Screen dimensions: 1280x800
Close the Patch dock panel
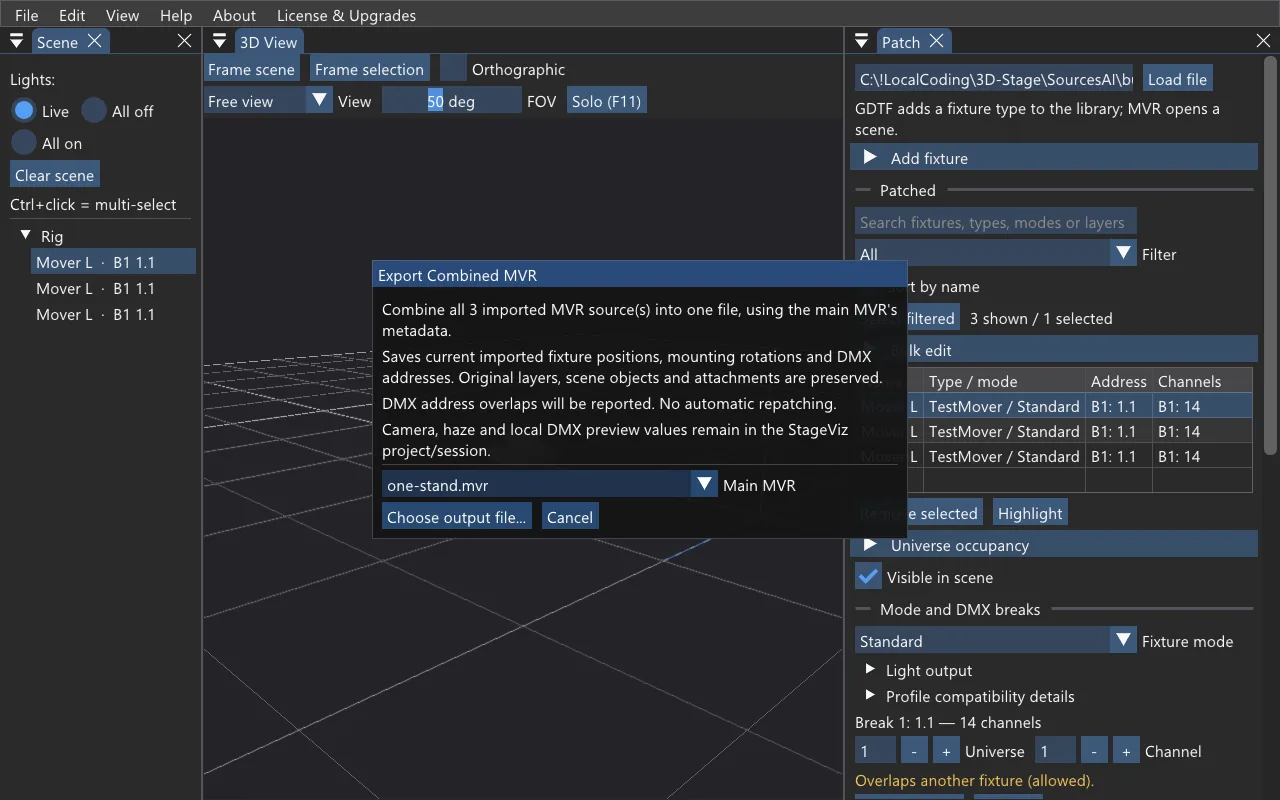point(1263,41)
